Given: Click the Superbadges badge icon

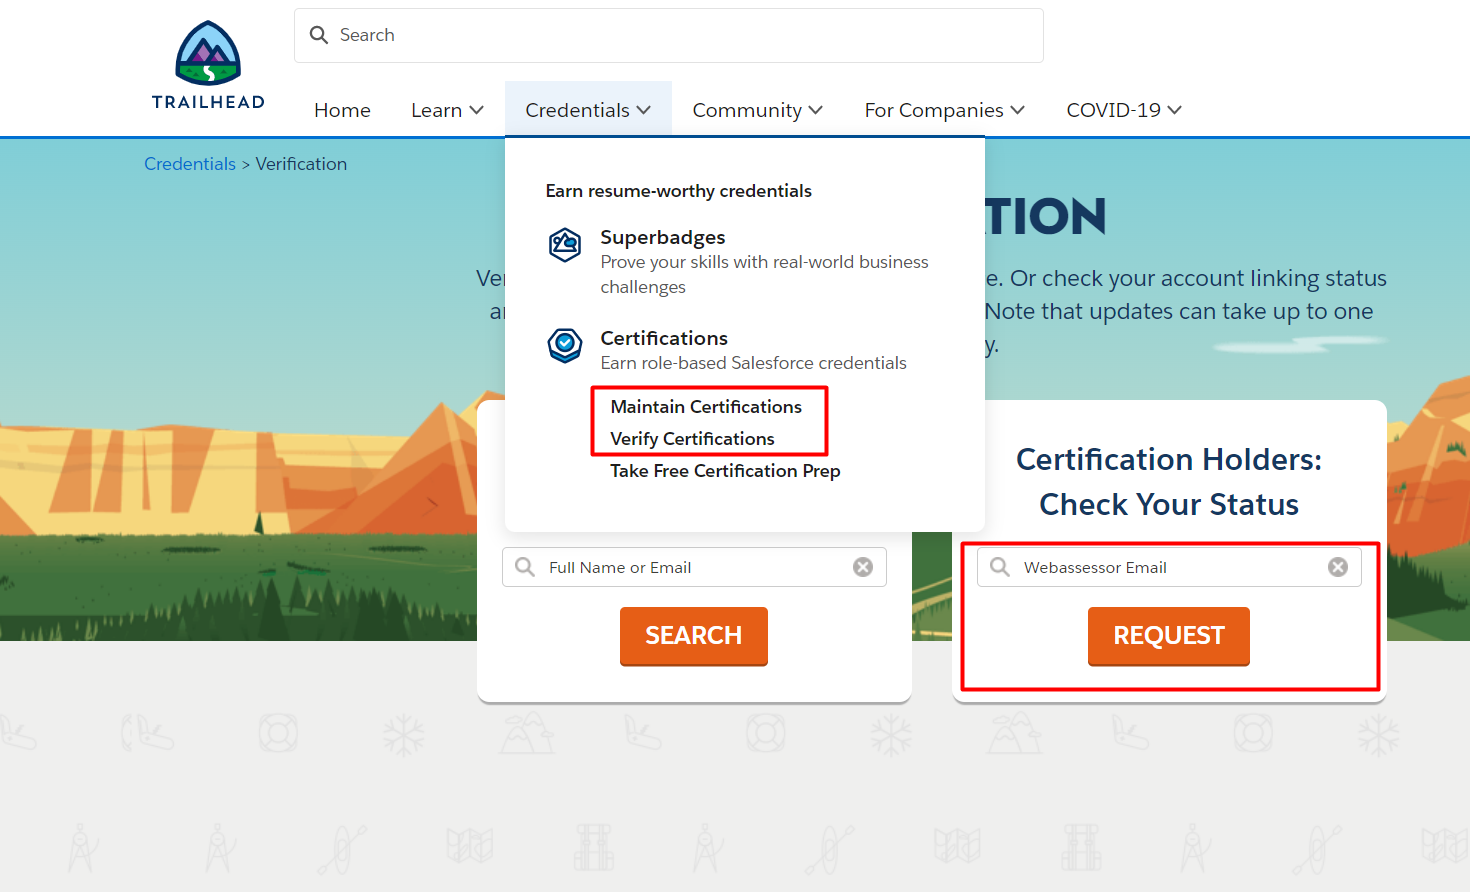Looking at the screenshot, I should coord(565,245).
